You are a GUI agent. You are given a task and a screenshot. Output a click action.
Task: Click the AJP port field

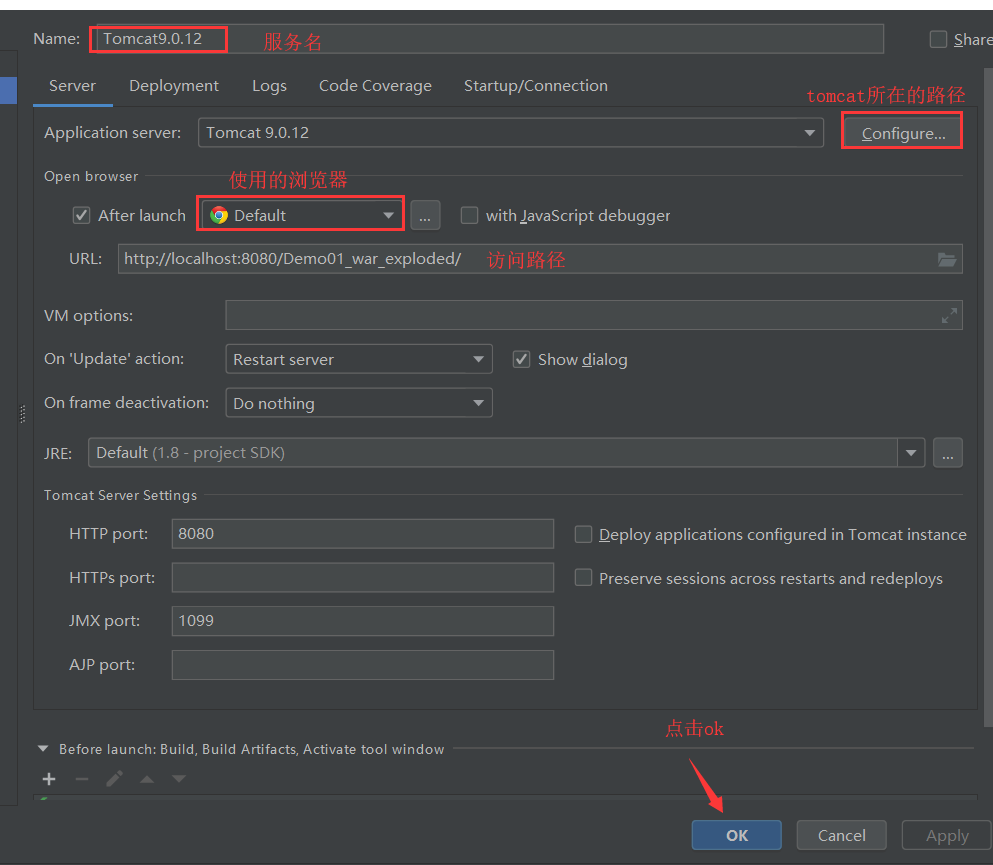coord(363,665)
